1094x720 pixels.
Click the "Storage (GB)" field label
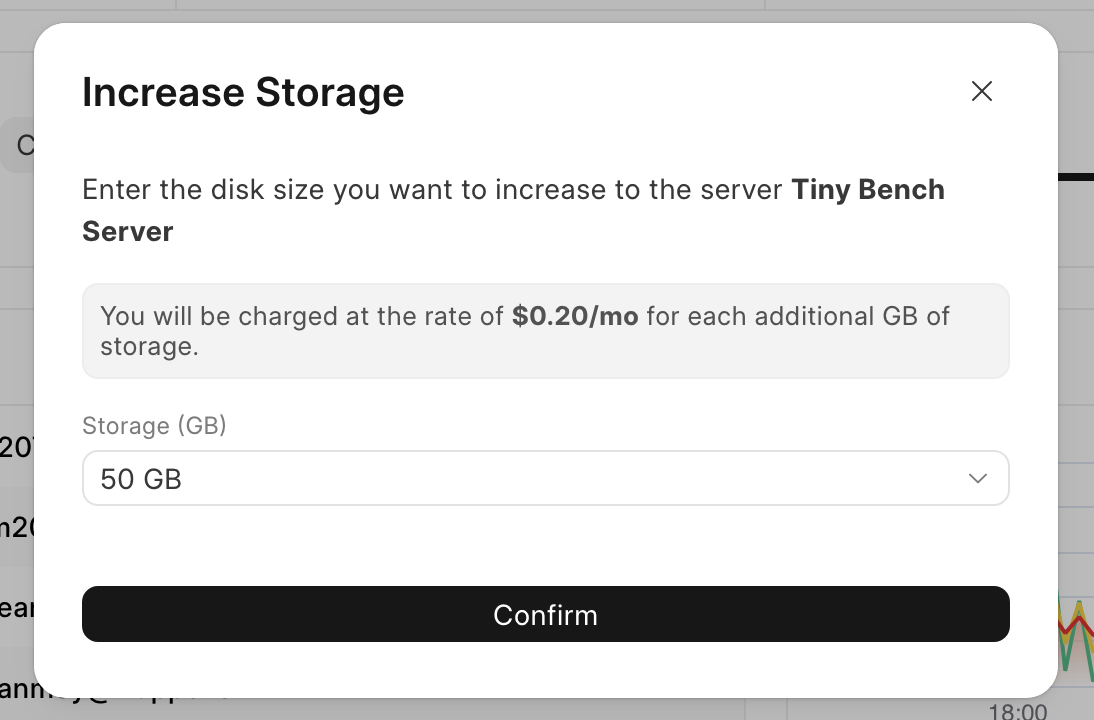click(154, 426)
